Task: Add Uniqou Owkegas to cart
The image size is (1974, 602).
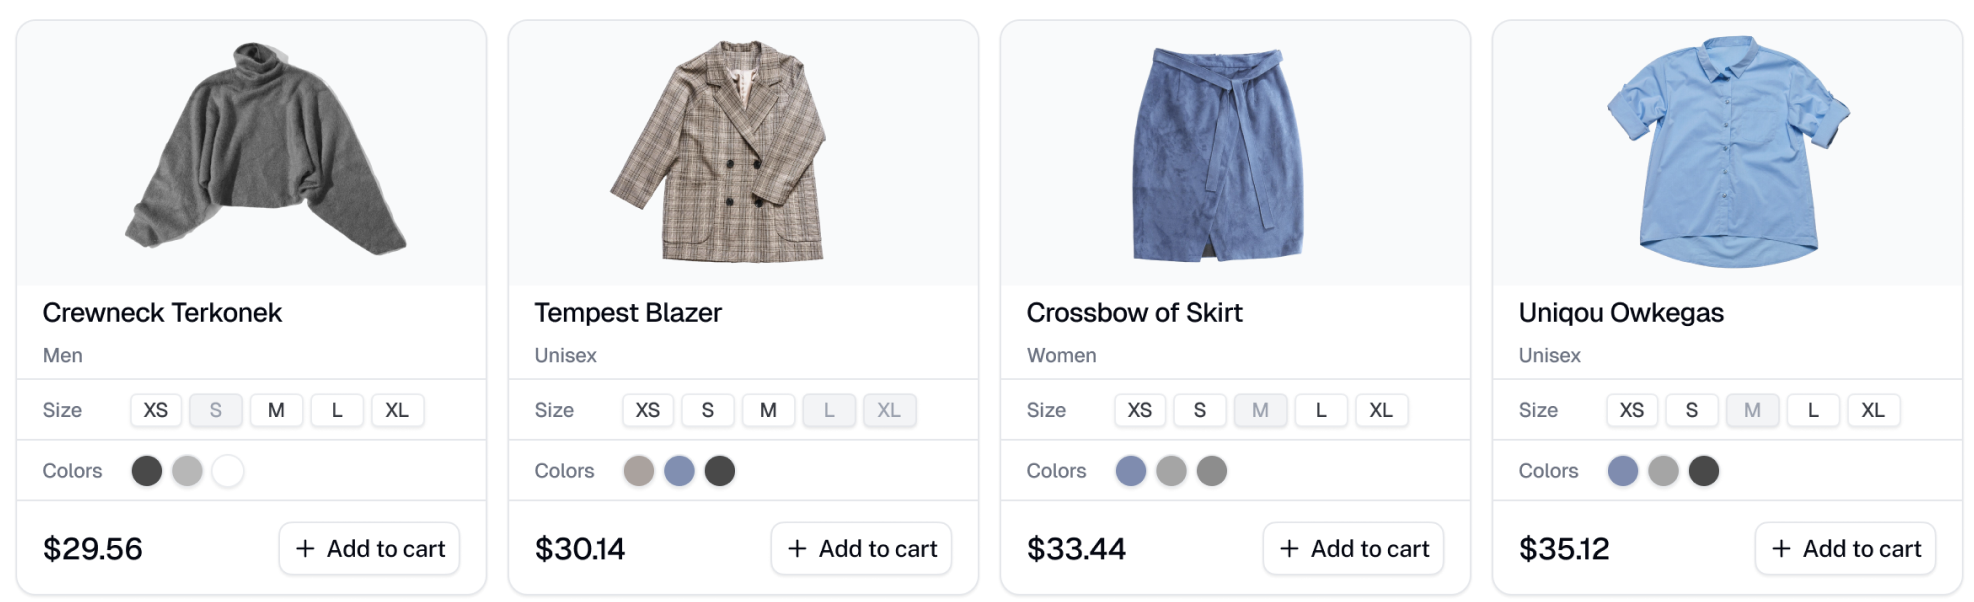Action: pyautogui.click(x=1845, y=549)
